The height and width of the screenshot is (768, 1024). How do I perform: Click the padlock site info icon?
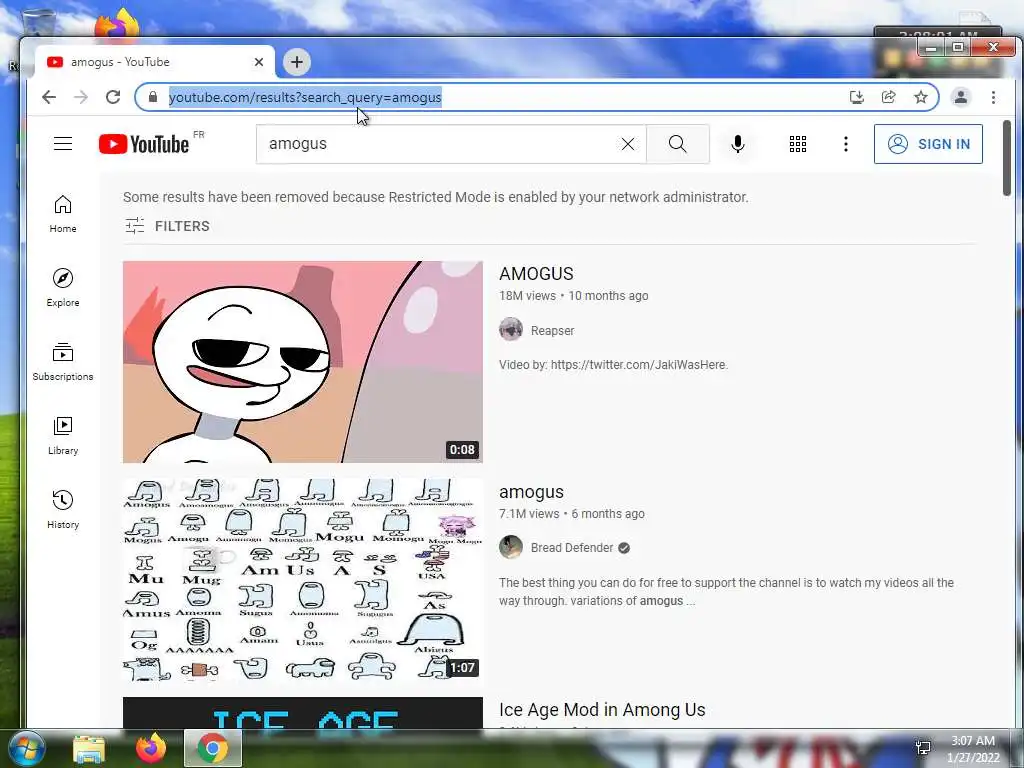click(153, 97)
